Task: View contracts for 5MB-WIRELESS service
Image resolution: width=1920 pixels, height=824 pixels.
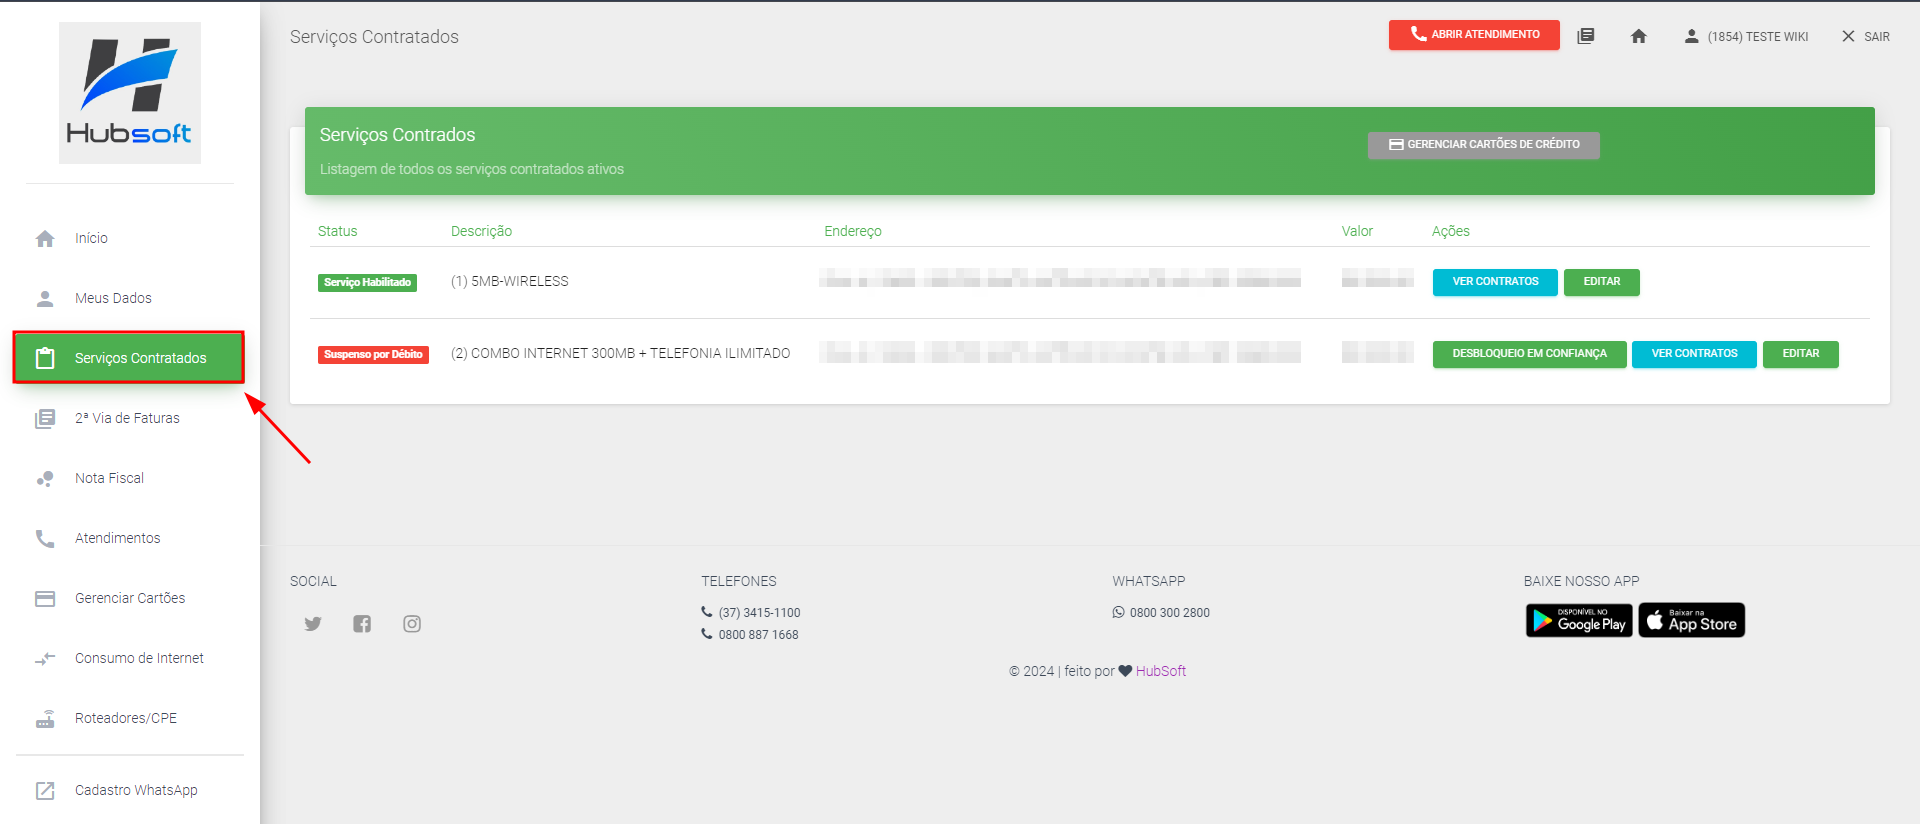Action: tap(1495, 282)
